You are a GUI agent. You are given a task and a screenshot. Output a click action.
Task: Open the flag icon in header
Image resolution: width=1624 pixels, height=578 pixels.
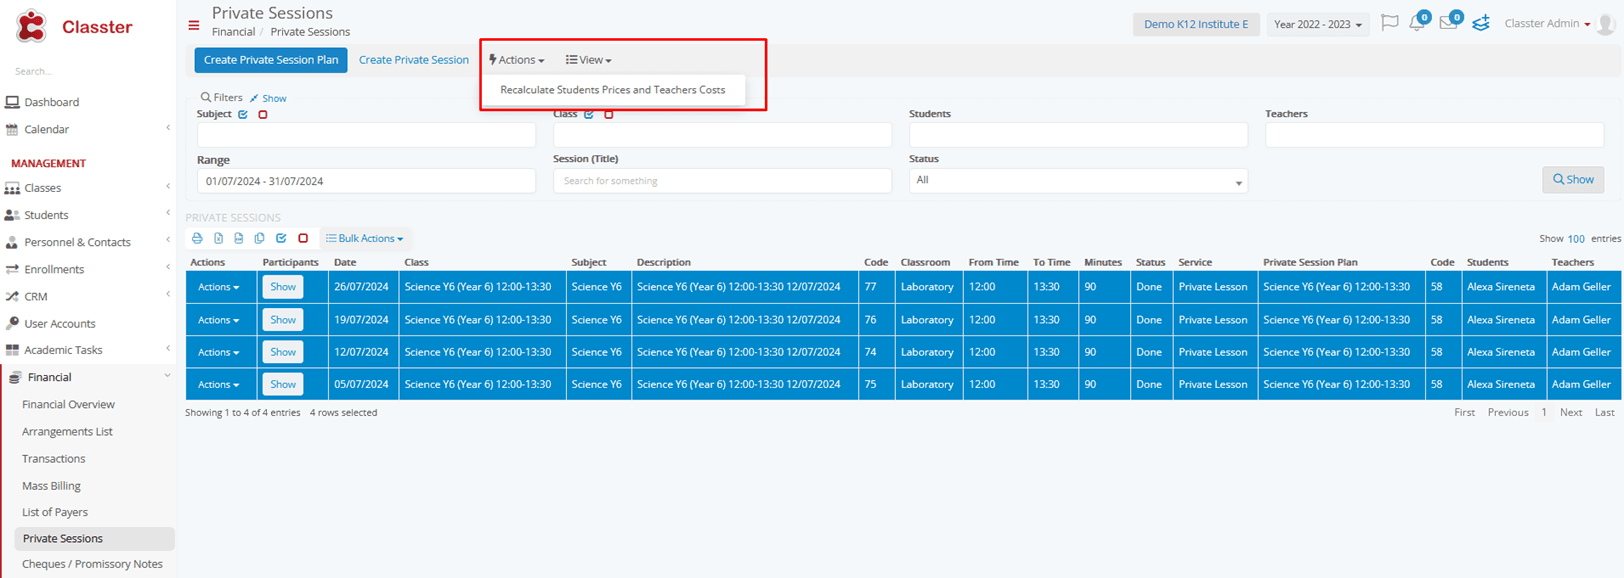1389,23
